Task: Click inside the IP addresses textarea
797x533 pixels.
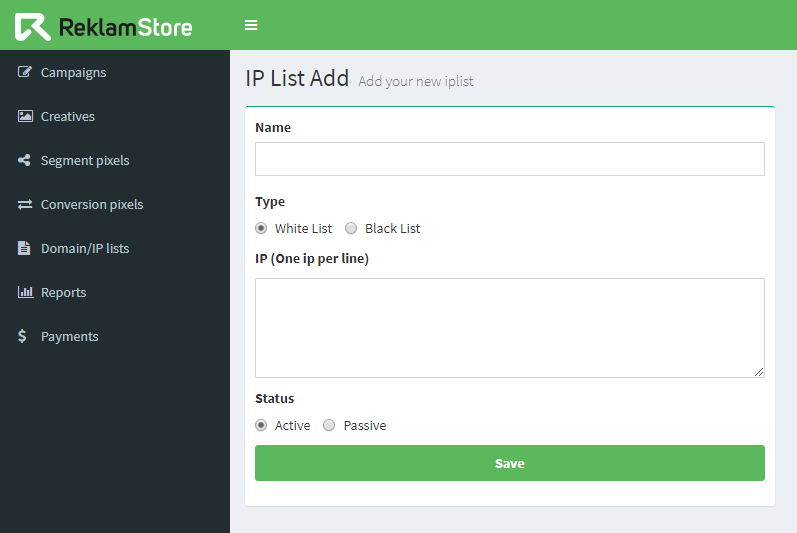Action: (509, 327)
